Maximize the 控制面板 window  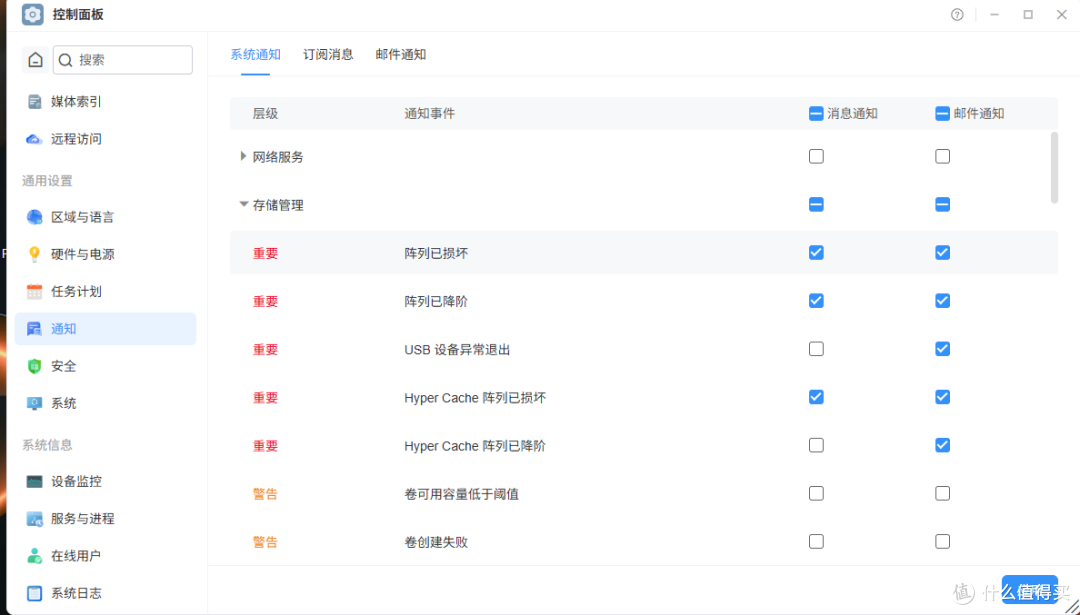point(1028,14)
